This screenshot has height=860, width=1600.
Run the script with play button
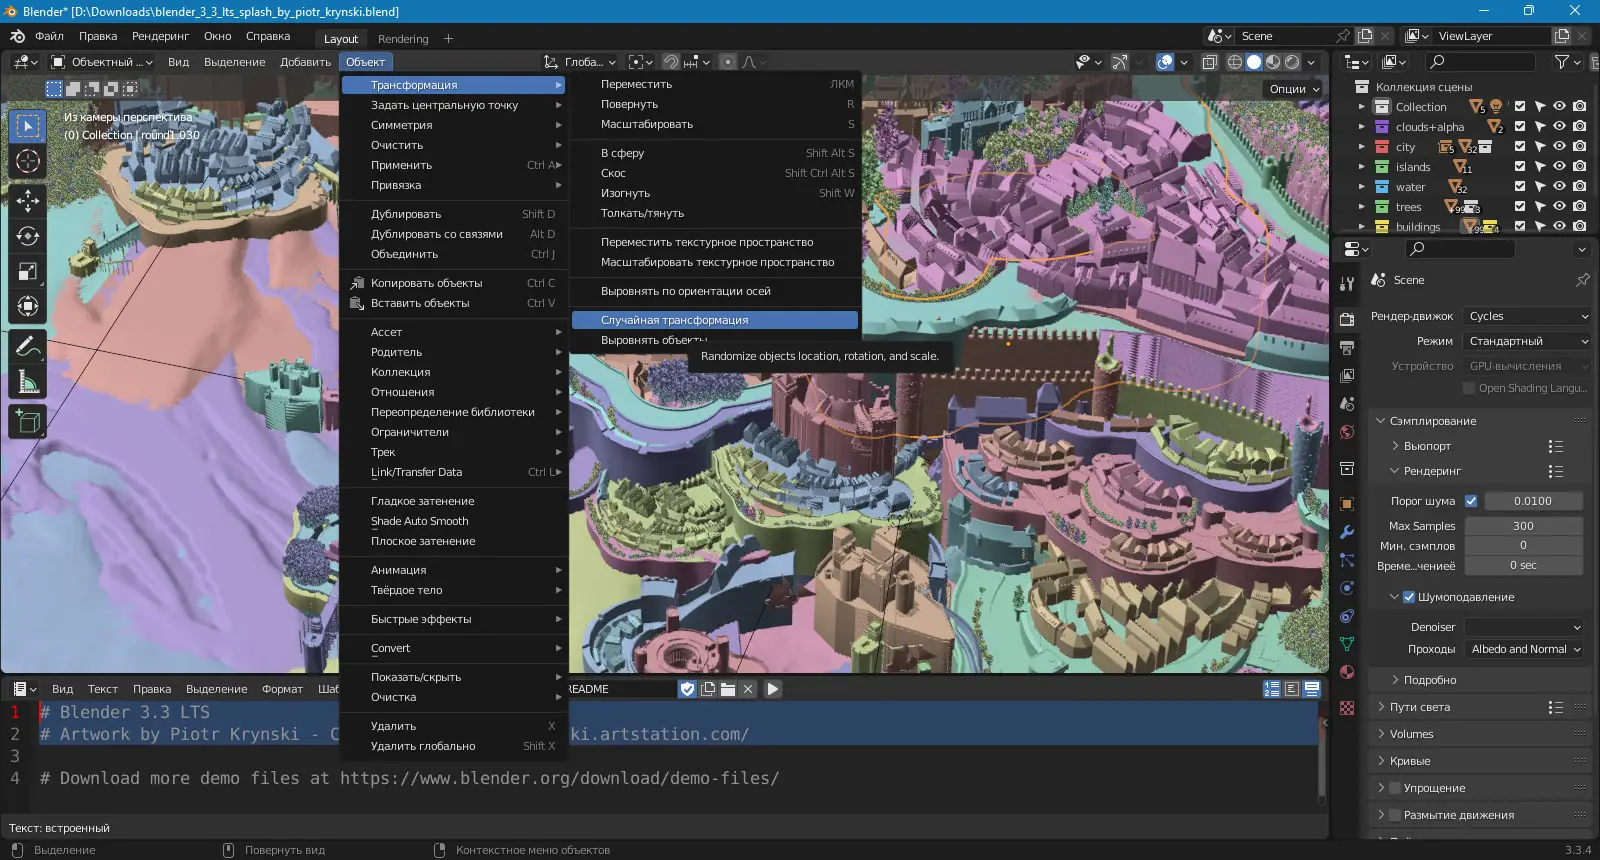(x=772, y=689)
